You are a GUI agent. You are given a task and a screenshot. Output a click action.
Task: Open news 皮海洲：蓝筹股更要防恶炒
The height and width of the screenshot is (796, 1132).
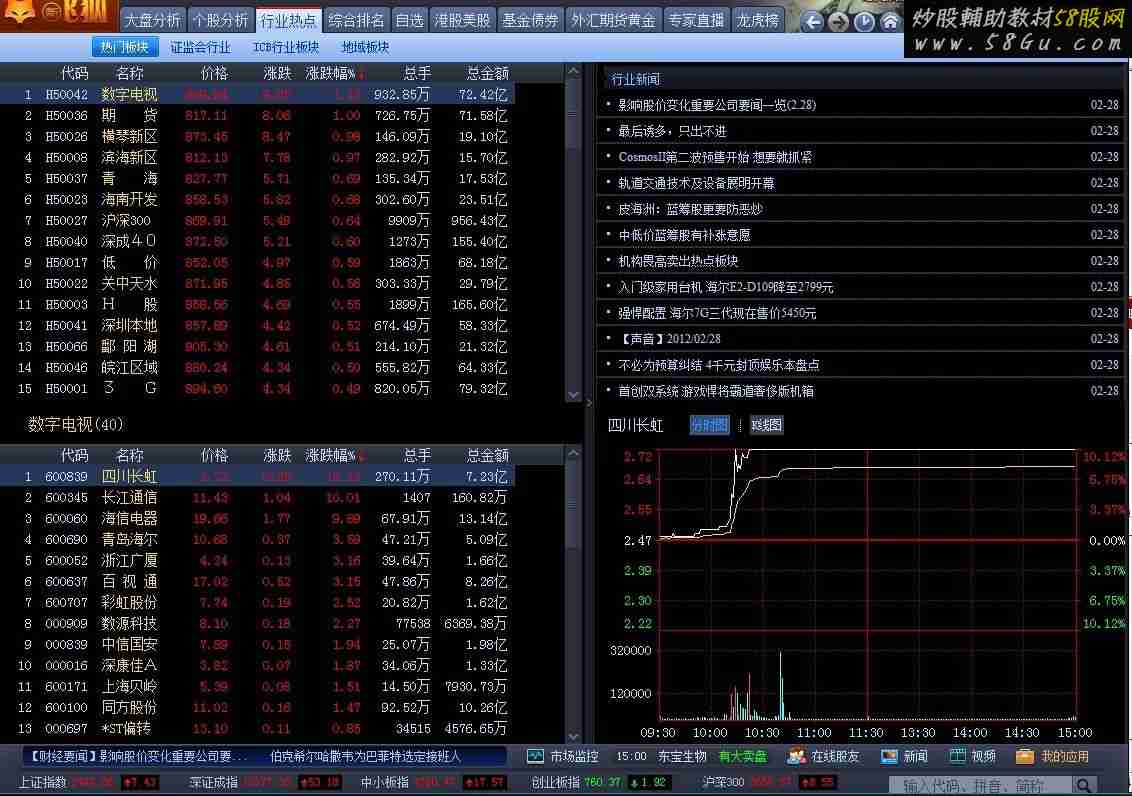point(690,209)
